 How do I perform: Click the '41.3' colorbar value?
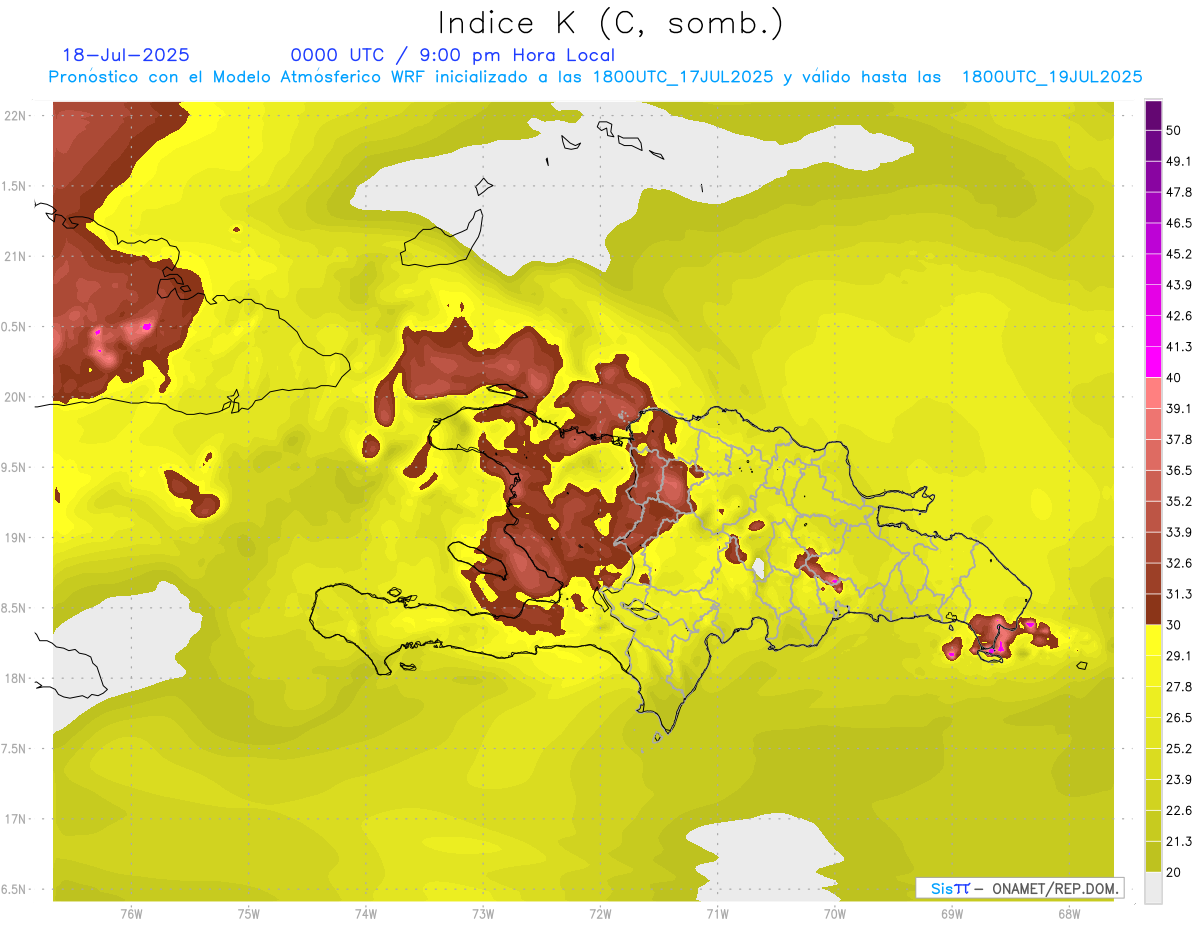tap(1179, 347)
